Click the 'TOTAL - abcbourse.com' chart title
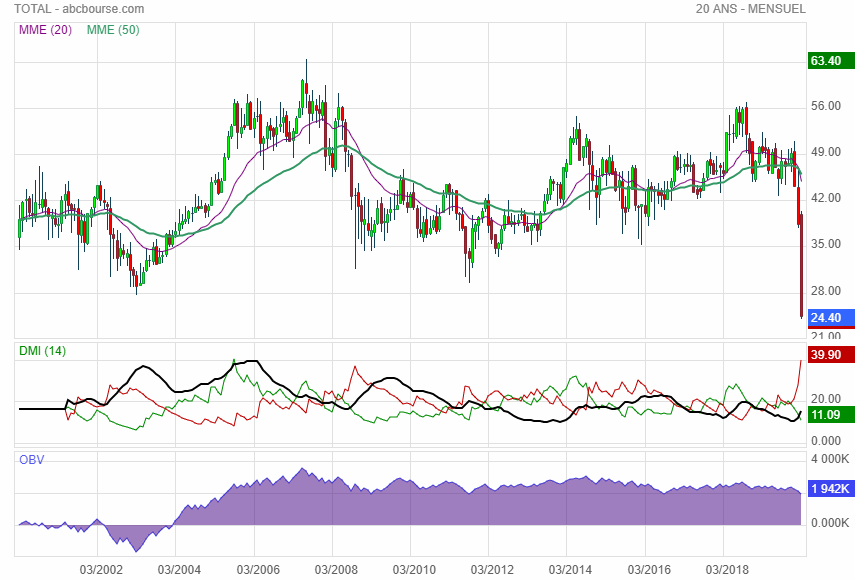This screenshot has height=580, width=855. tap(79, 9)
